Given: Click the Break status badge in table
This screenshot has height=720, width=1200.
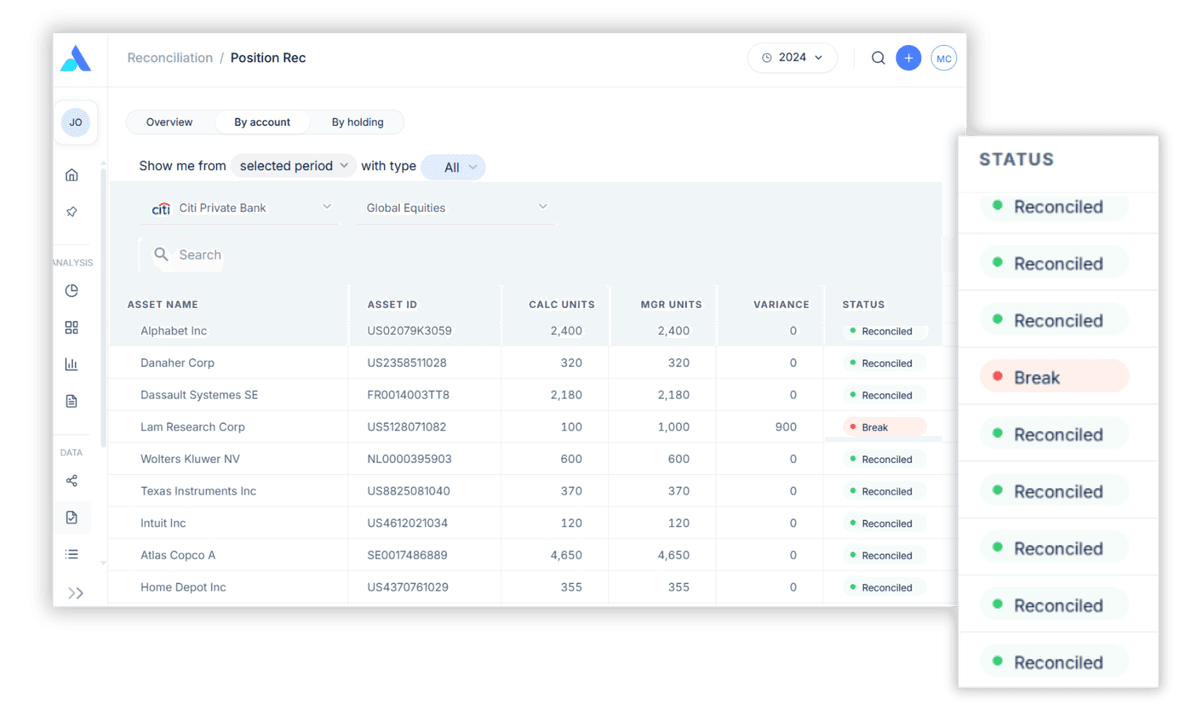Looking at the screenshot, I should point(884,427).
